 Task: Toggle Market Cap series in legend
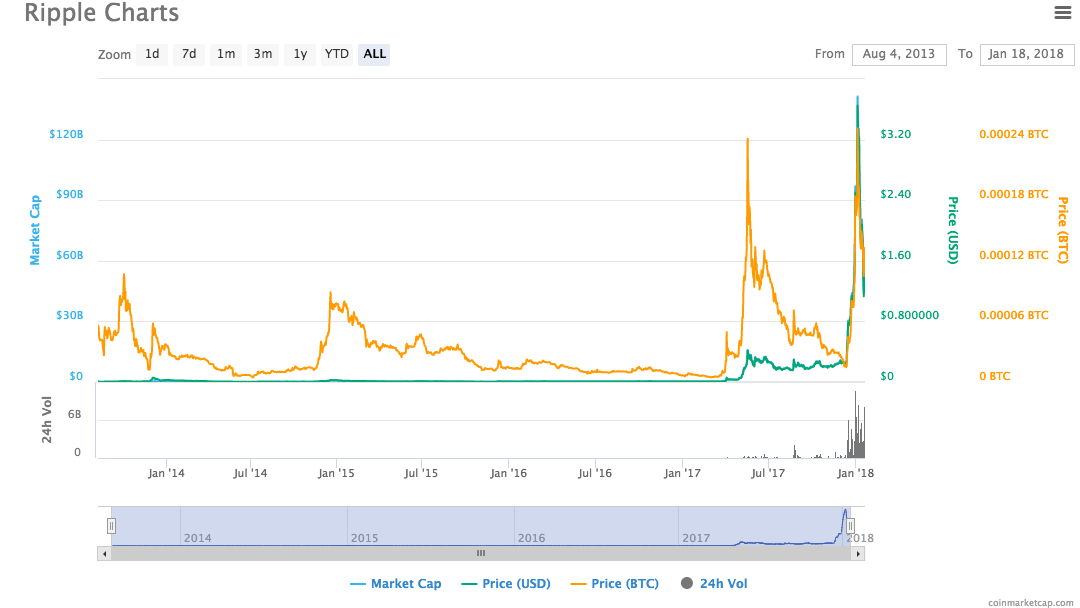[395, 583]
